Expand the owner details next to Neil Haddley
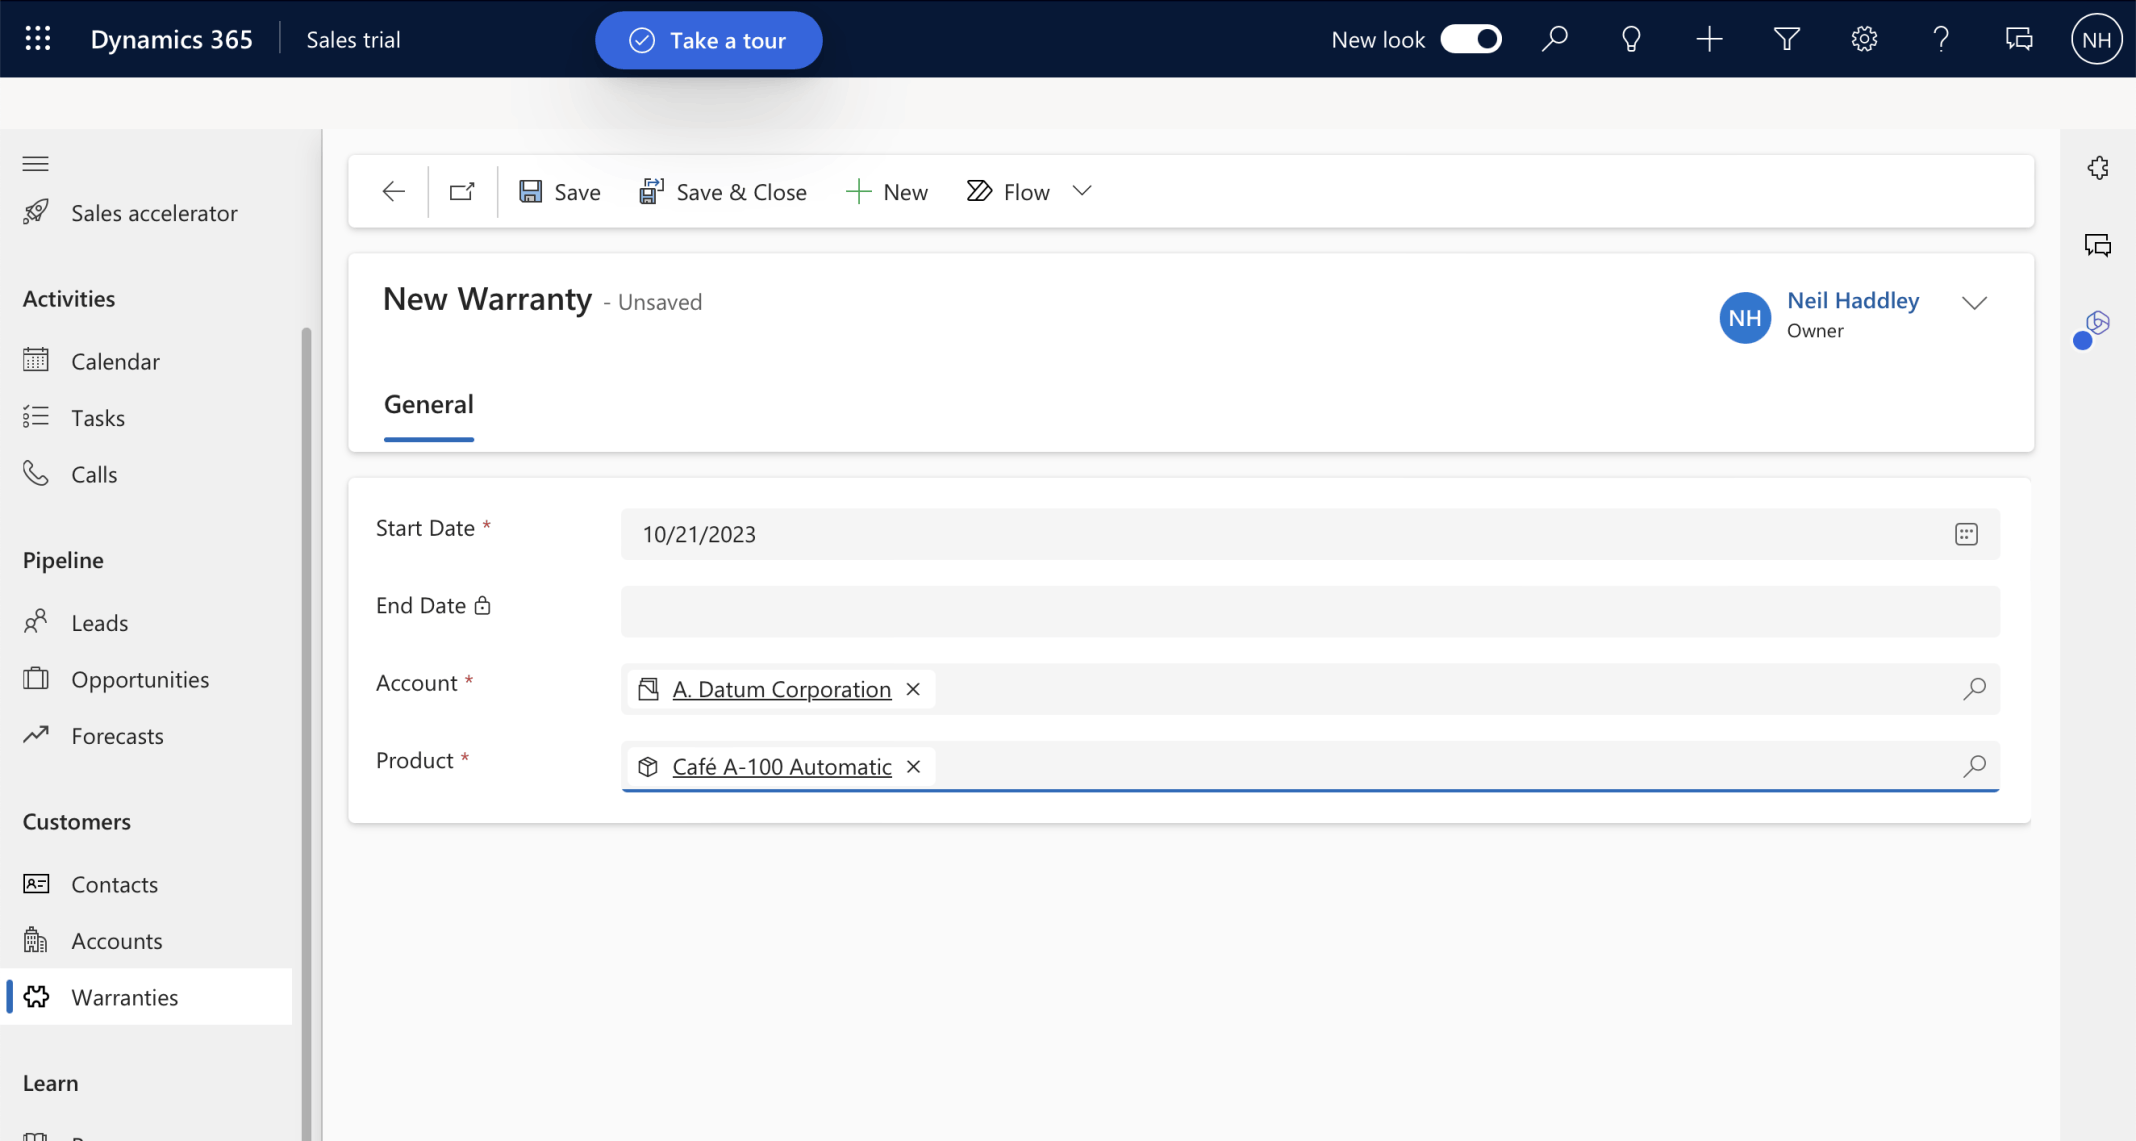2136x1141 pixels. 1975,302
